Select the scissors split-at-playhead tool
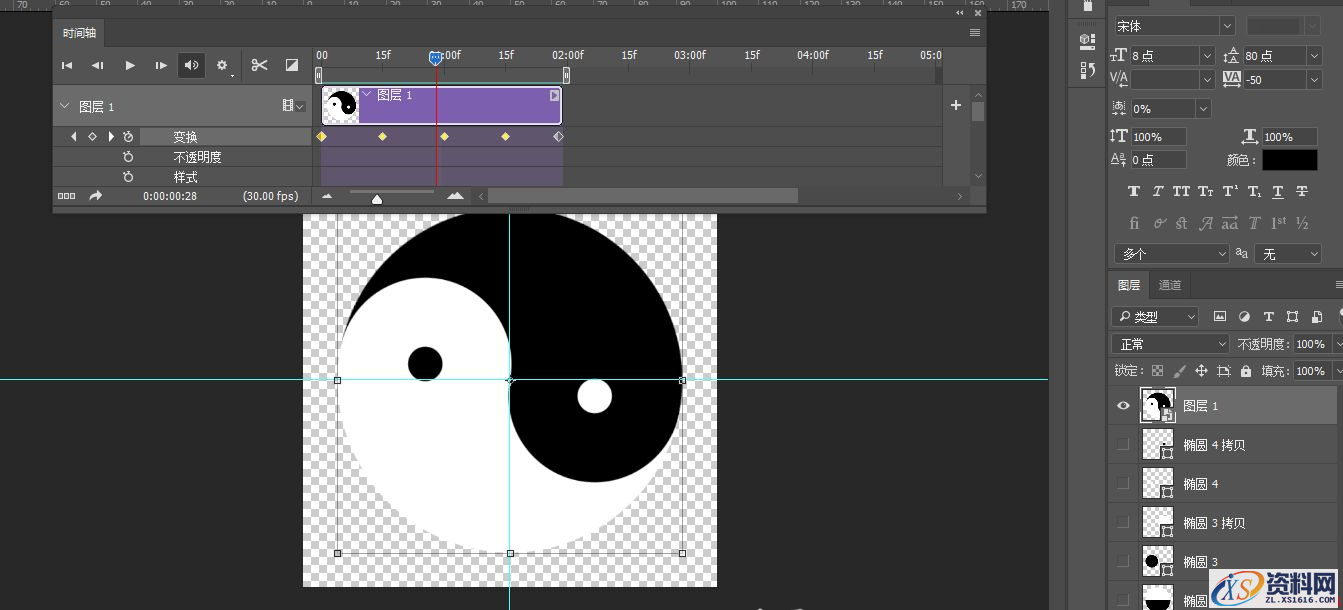Image resolution: width=1343 pixels, height=610 pixels. (x=259, y=65)
